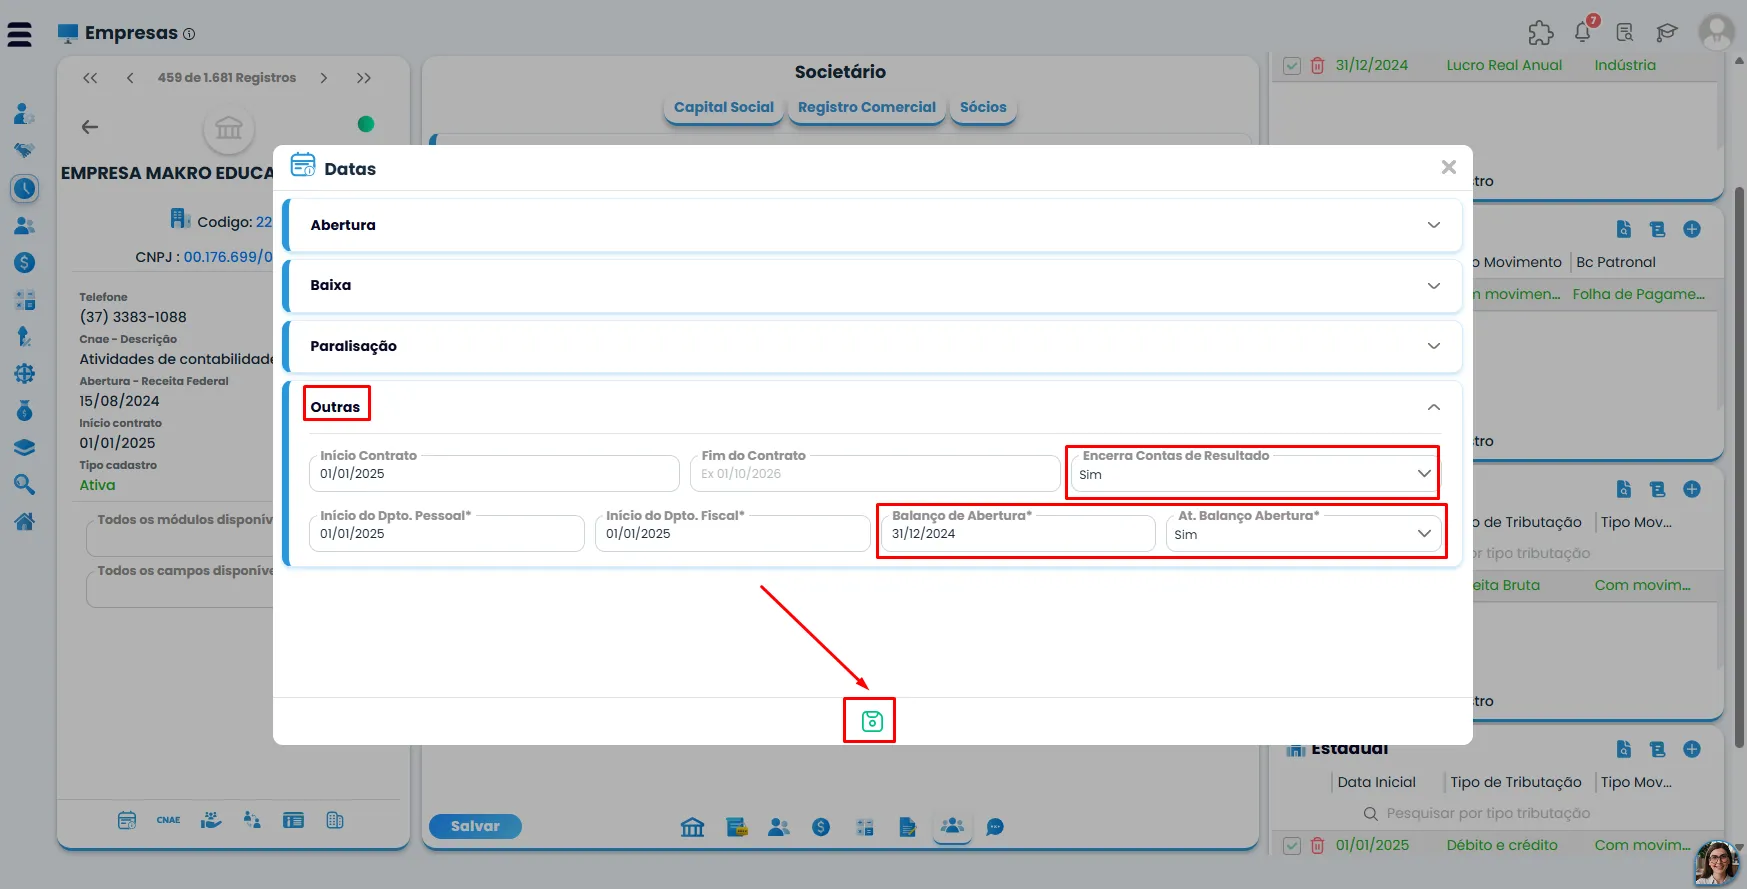Viewport: 1747px width, 889px height.
Task: Click the home icon in left sidebar
Action: [25, 522]
